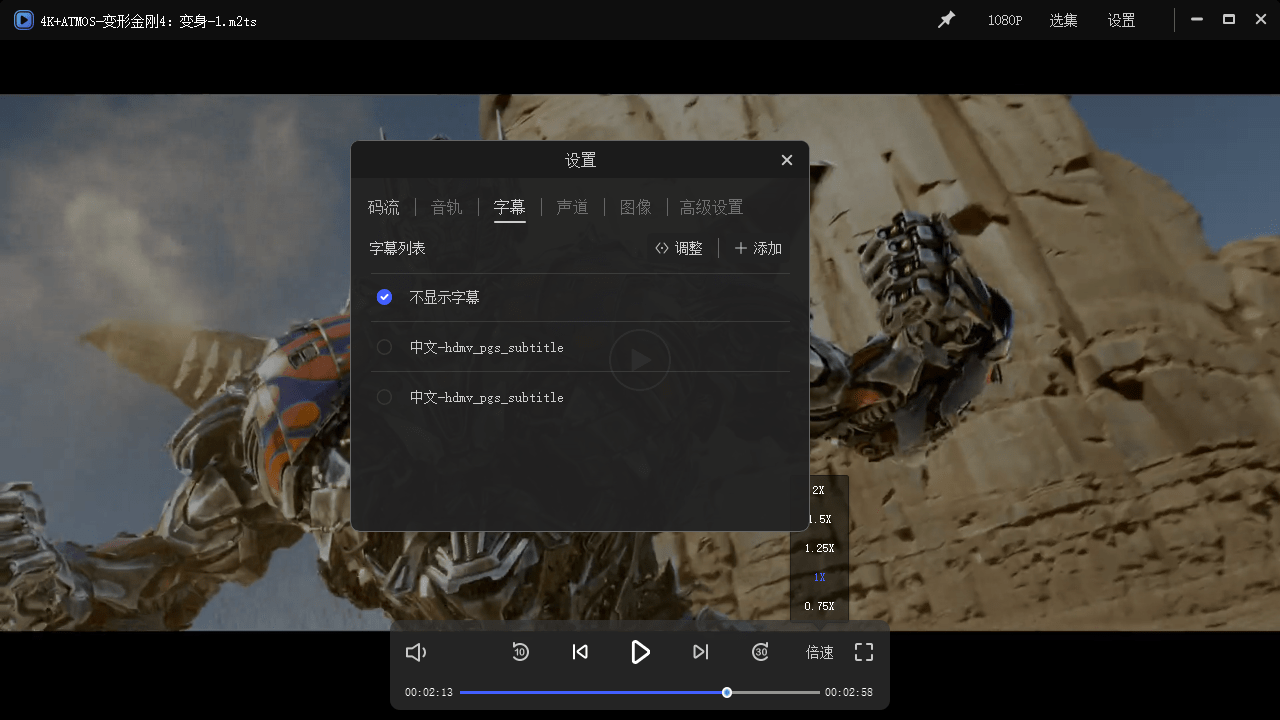This screenshot has width=1280, height=720.
Task: Open the 选集 episode list
Action: pyautogui.click(x=1063, y=20)
